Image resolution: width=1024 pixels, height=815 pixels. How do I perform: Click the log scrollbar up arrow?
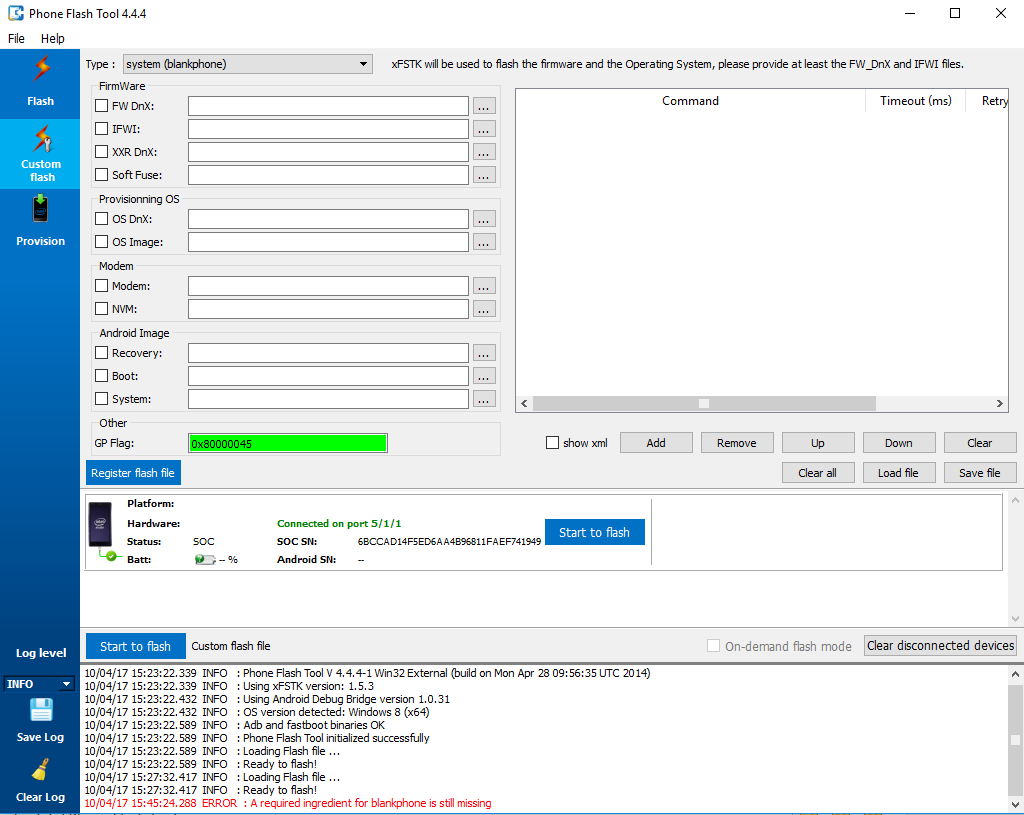[x=1015, y=674]
